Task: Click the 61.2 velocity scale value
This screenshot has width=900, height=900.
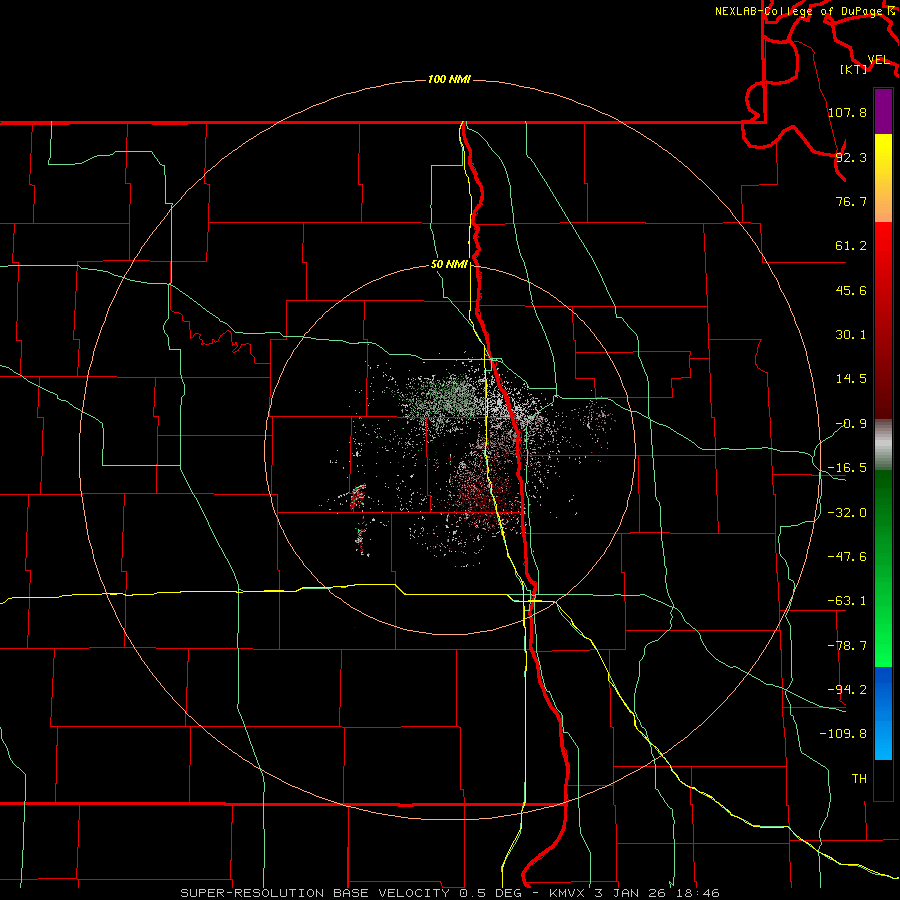Action: [x=851, y=246]
